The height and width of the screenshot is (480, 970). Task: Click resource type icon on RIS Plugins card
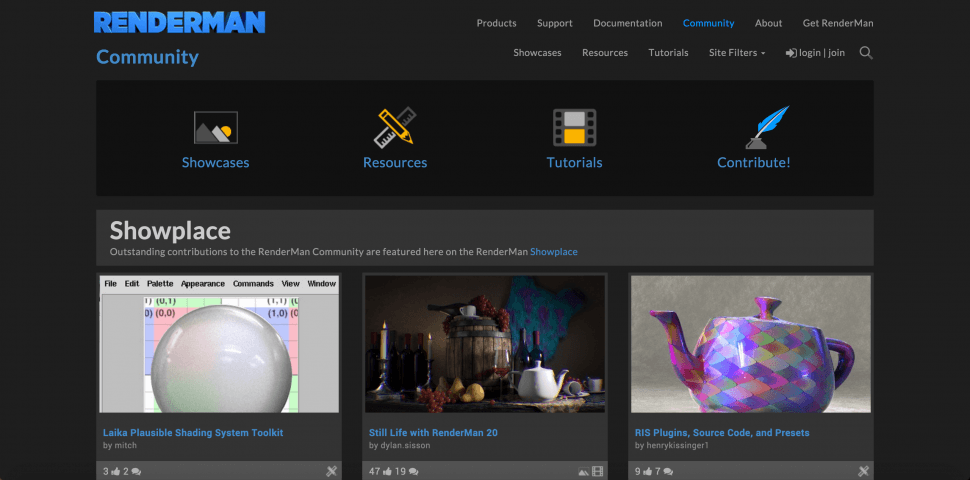point(863,471)
